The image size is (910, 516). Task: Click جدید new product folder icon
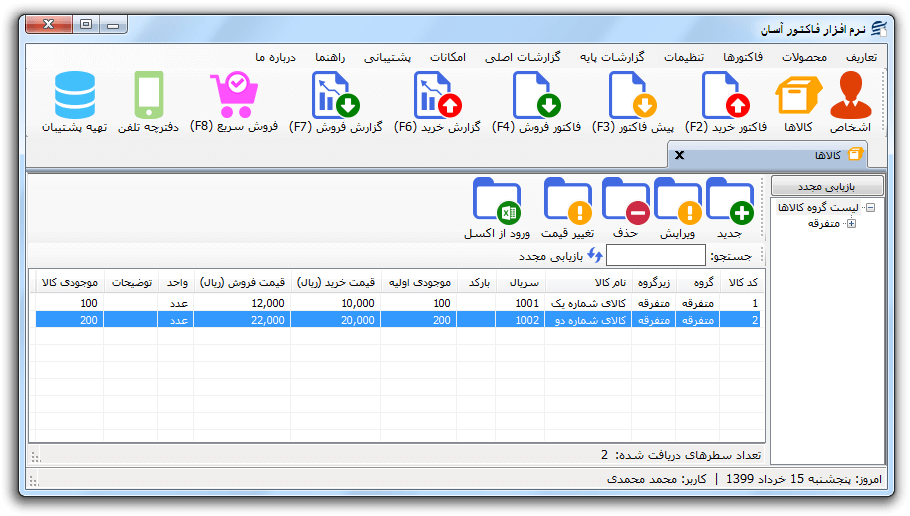(x=730, y=208)
